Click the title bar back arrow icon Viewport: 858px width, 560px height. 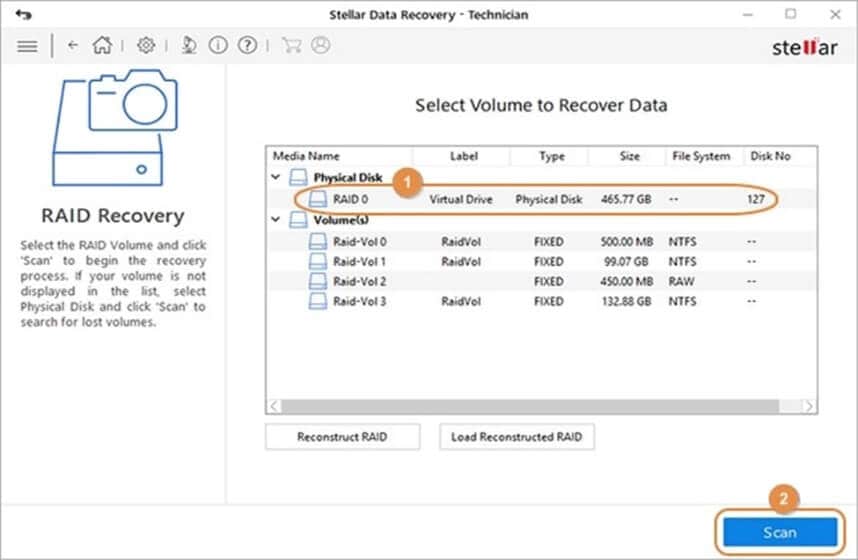click(x=23, y=14)
